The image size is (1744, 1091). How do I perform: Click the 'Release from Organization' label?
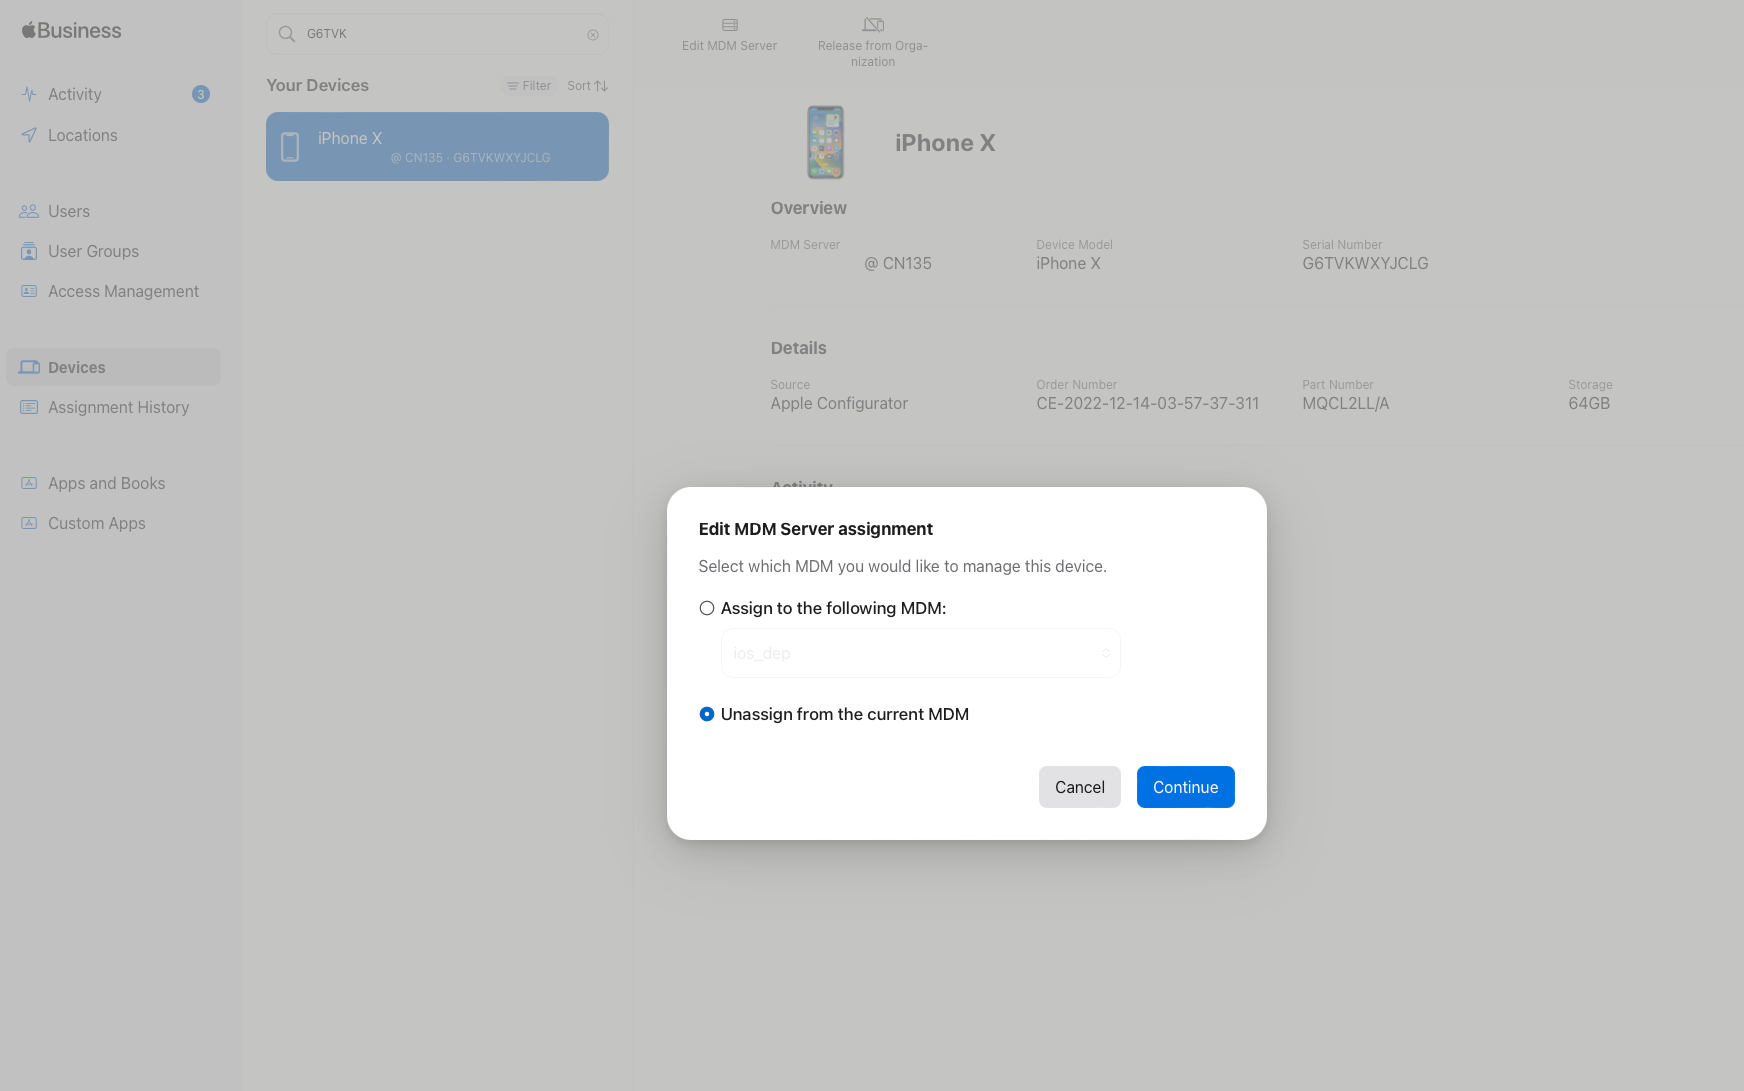click(873, 54)
